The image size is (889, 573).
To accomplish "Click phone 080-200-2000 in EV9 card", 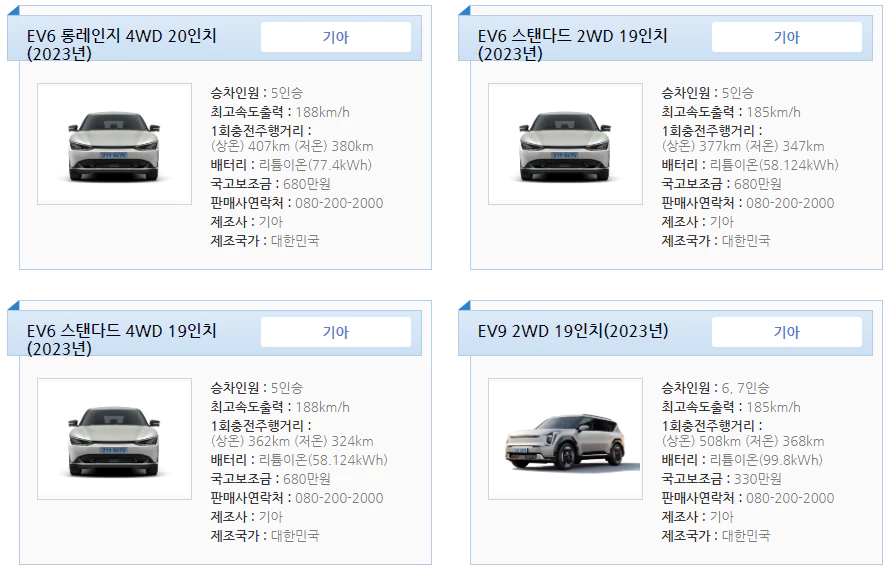I will point(790,498).
